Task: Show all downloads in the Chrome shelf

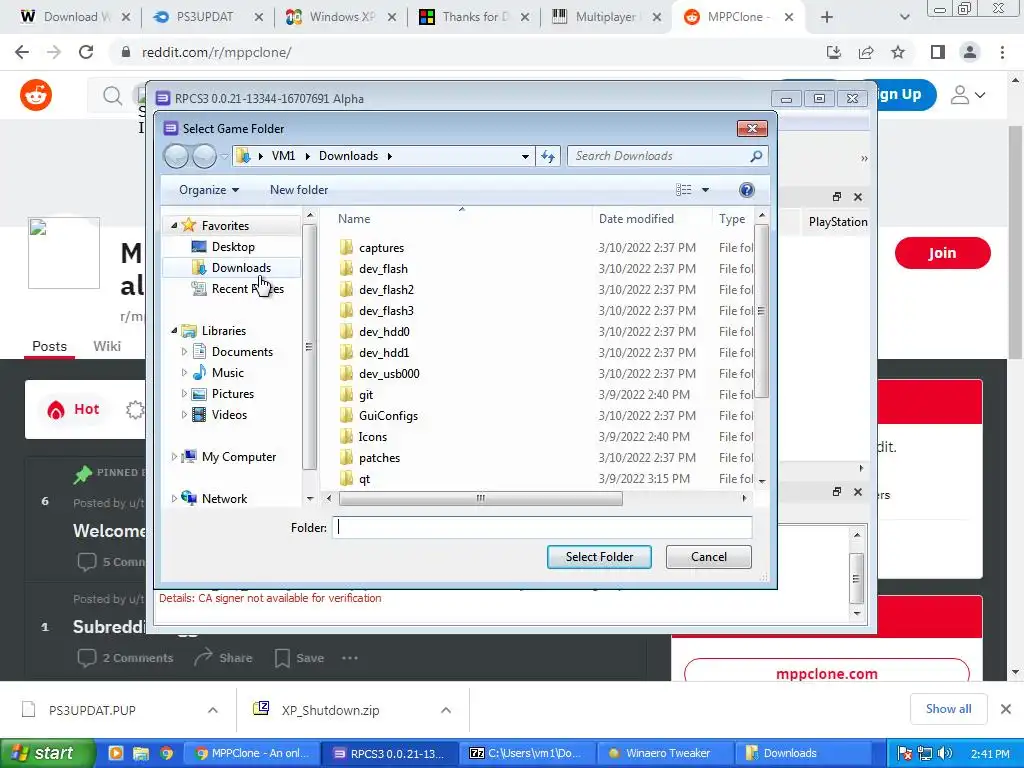Action: 948,709
